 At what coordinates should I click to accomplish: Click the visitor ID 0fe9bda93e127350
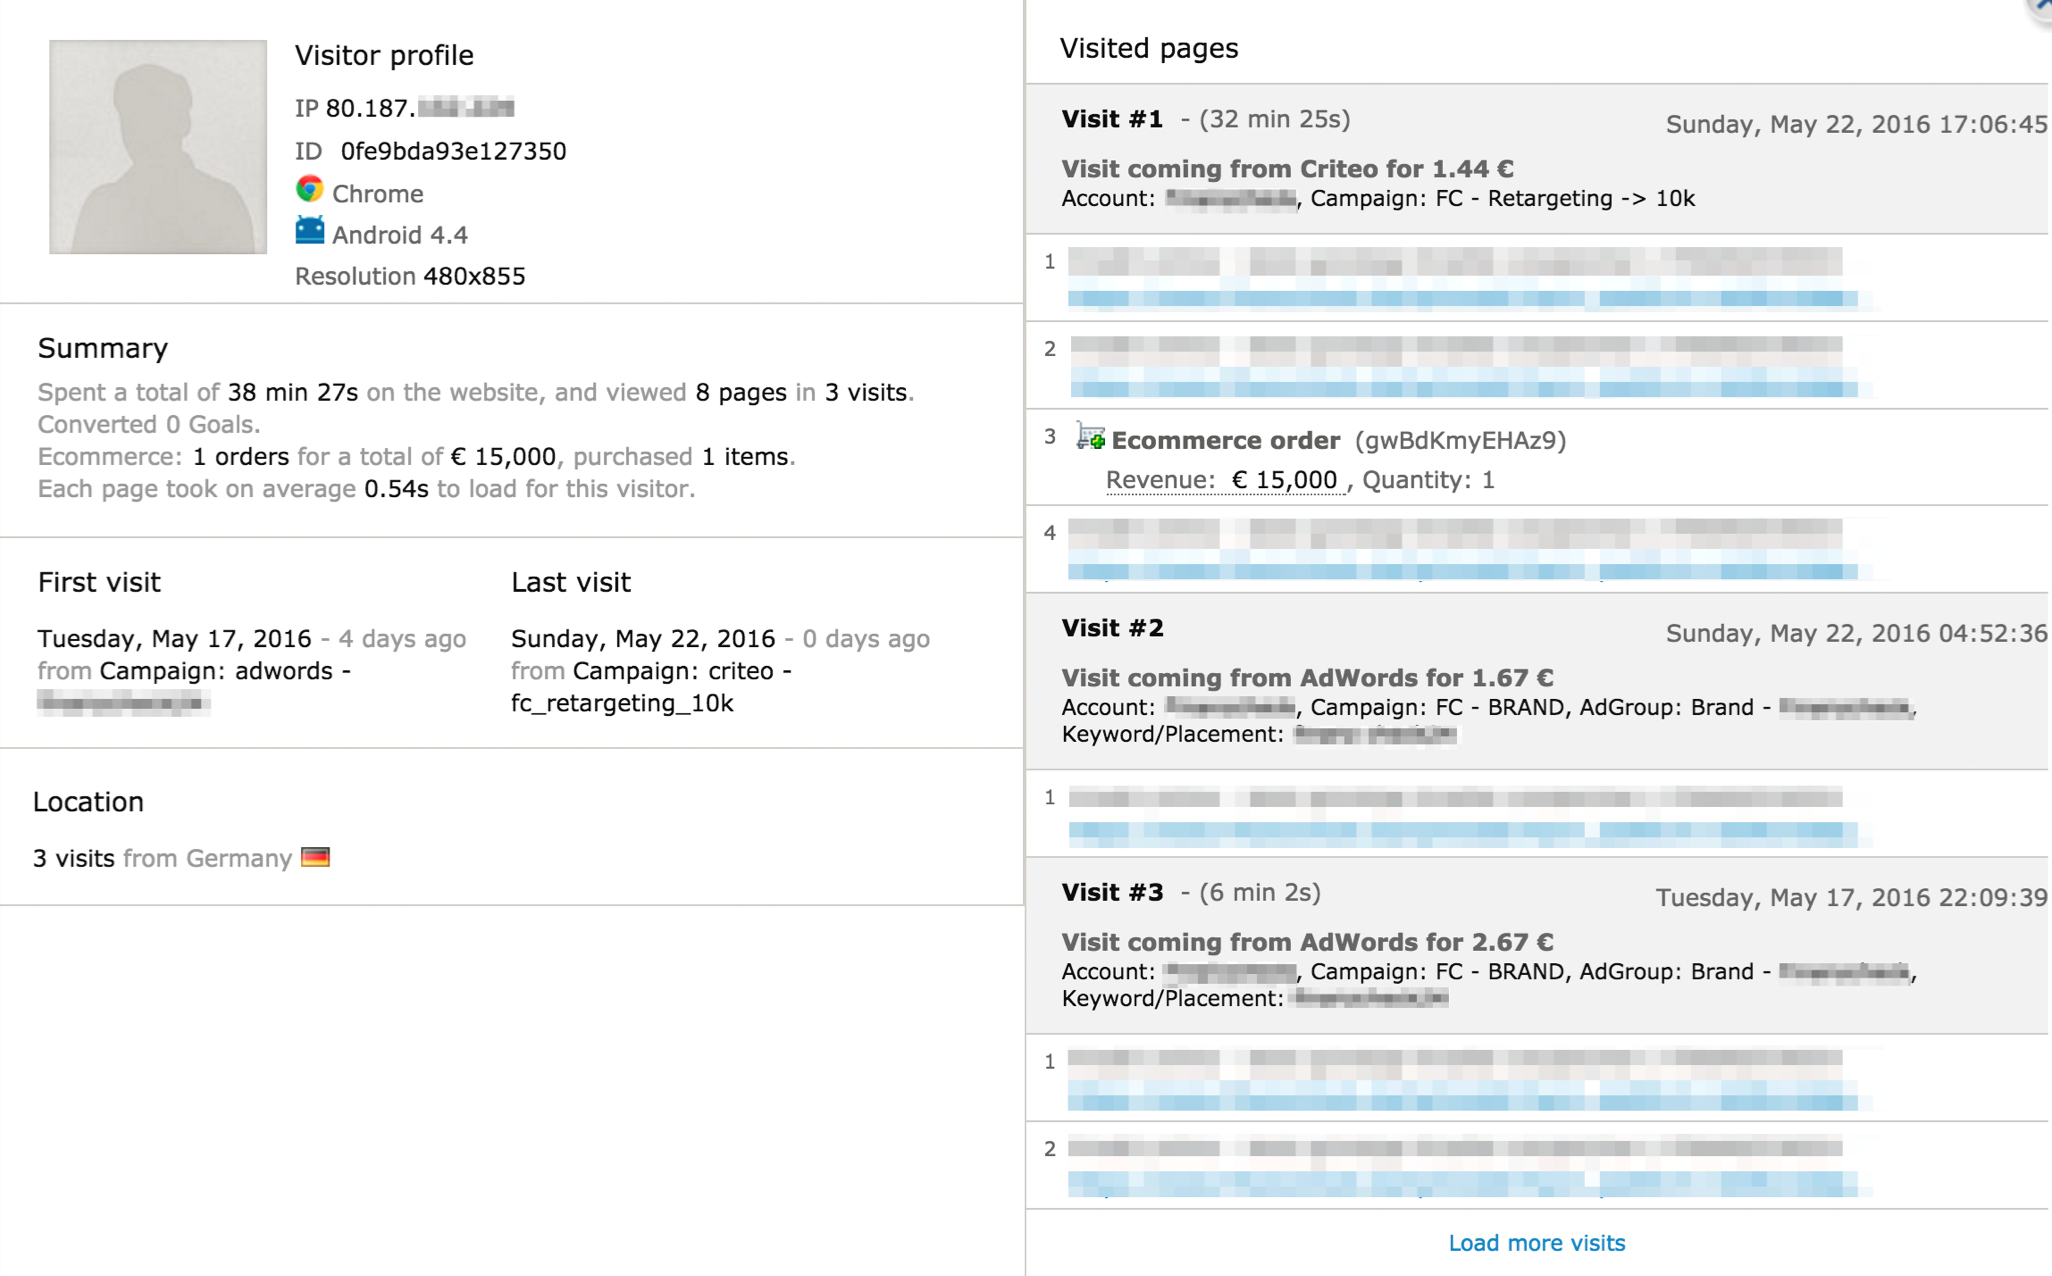[453, 151]
